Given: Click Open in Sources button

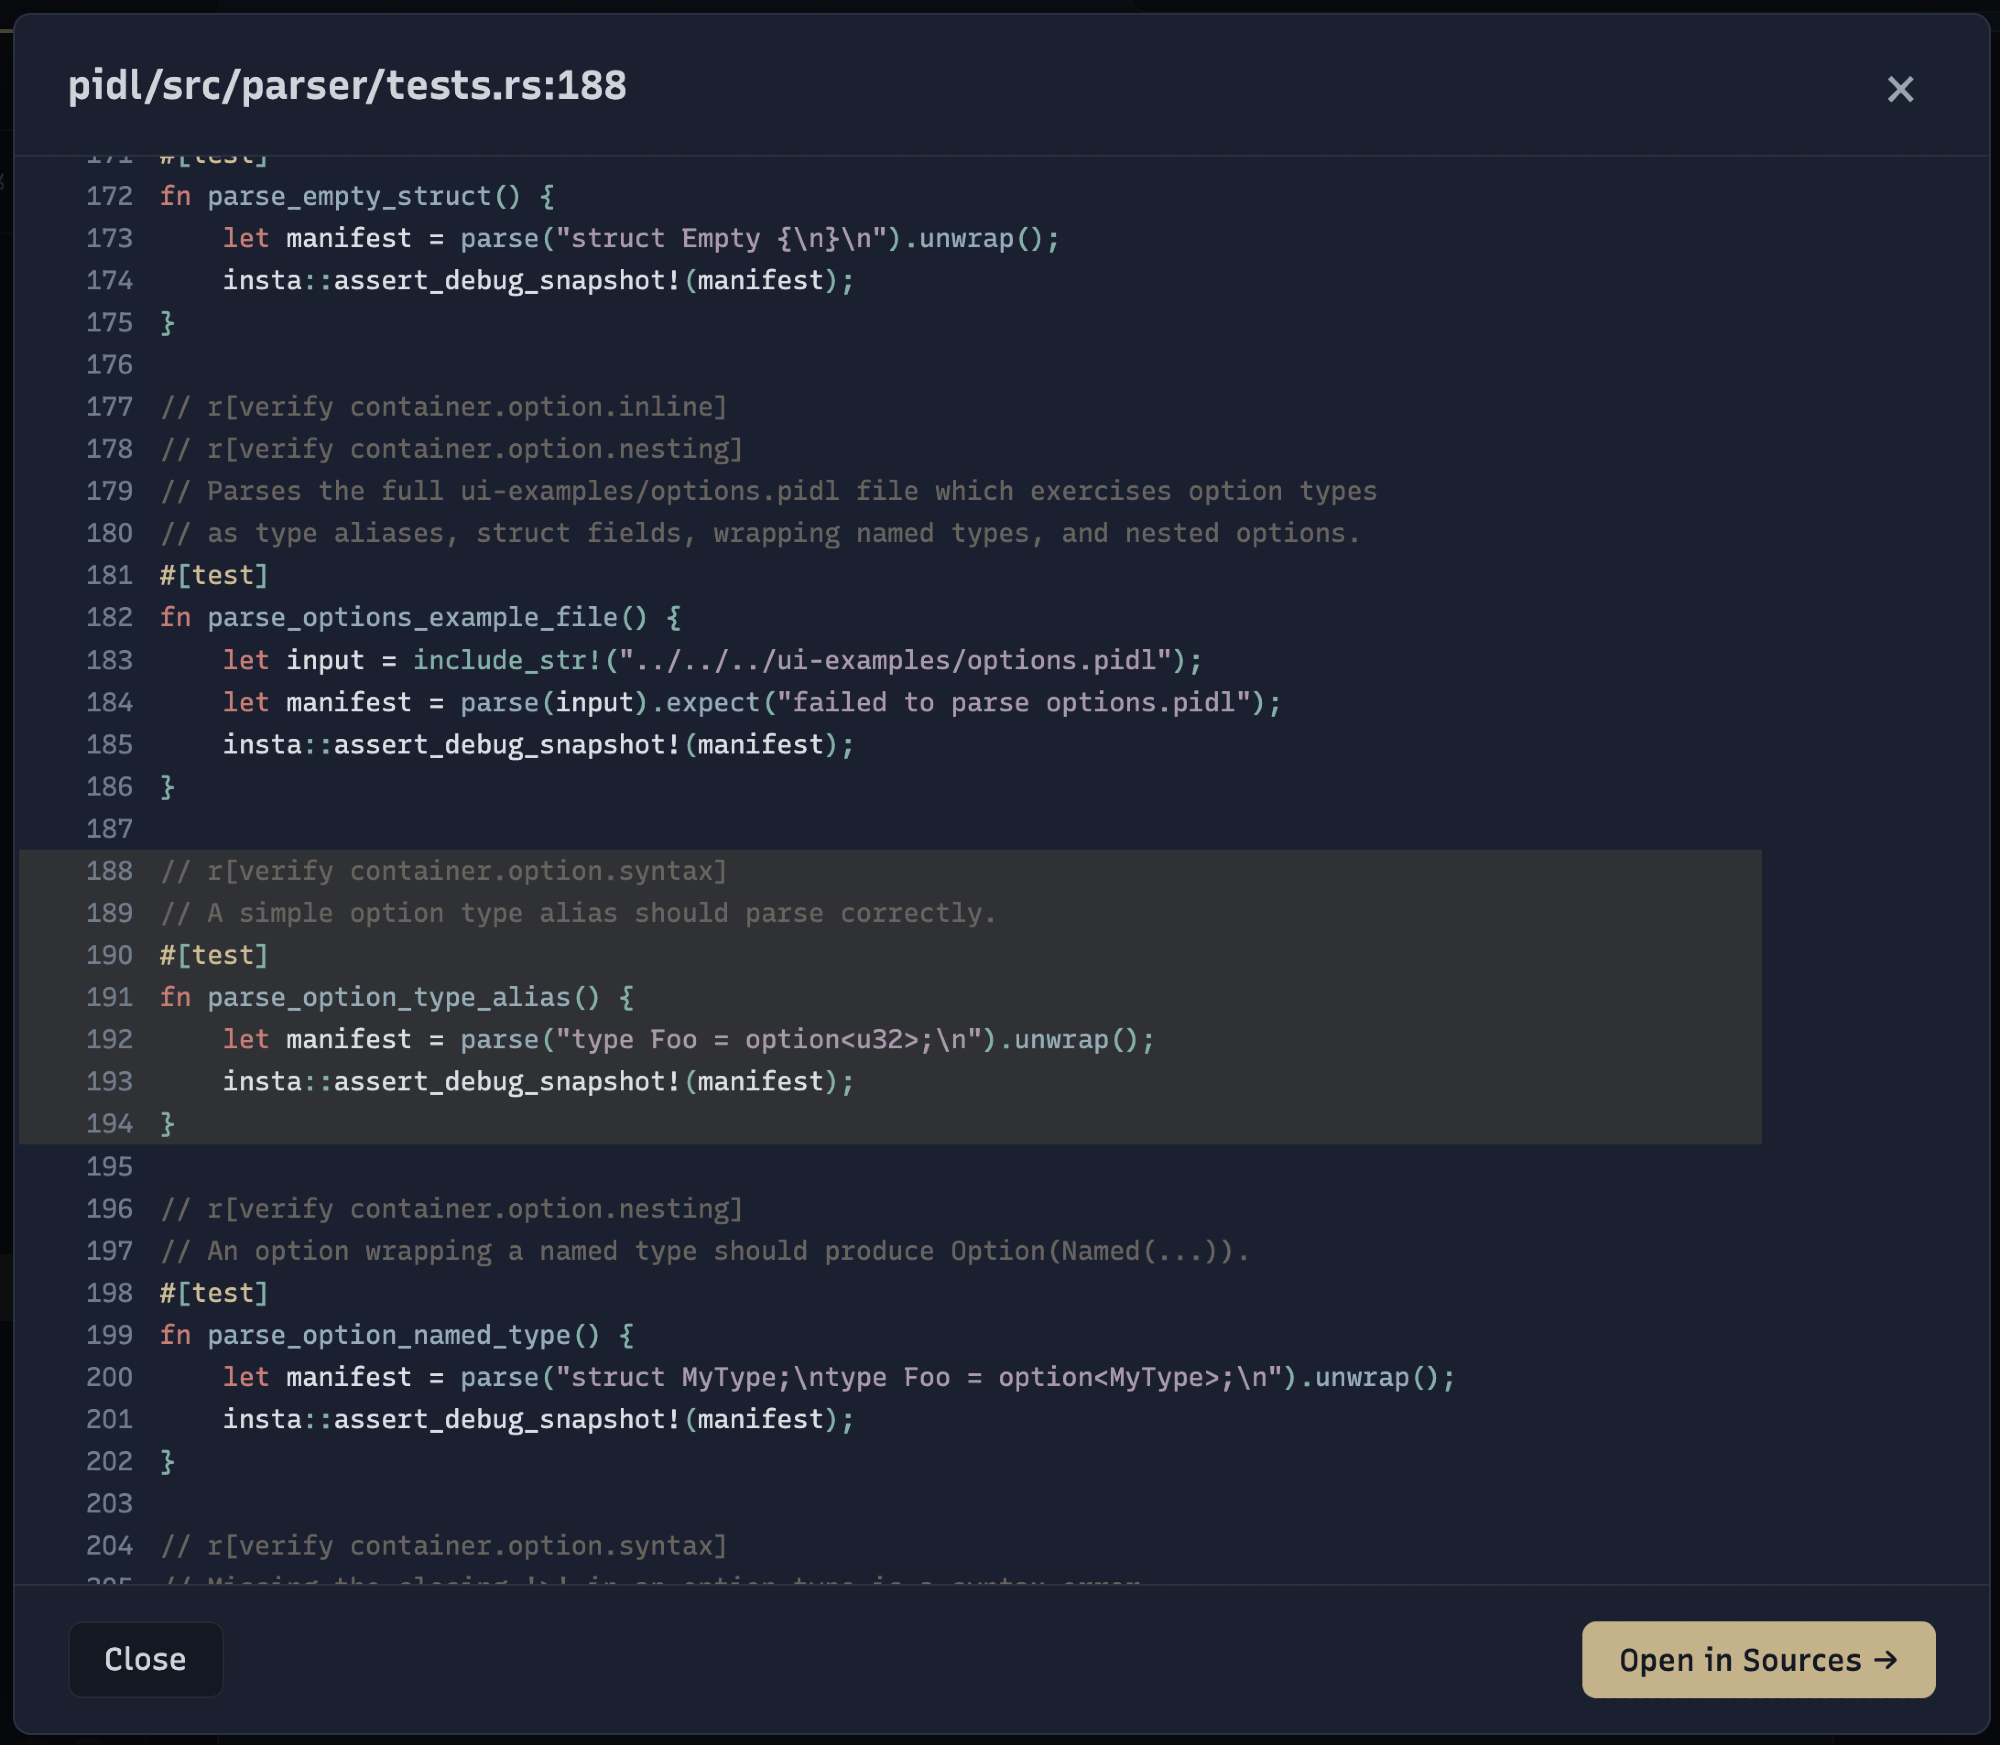Looking at the screenshot, I should (1757, 1659).
